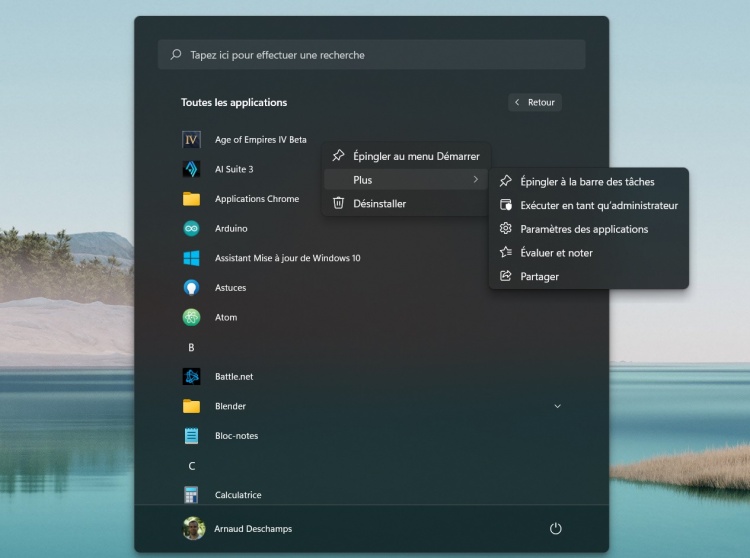Select Partager from the submenu
The width and height of the screenshot is (750, 558).
[x=589, y=276]
